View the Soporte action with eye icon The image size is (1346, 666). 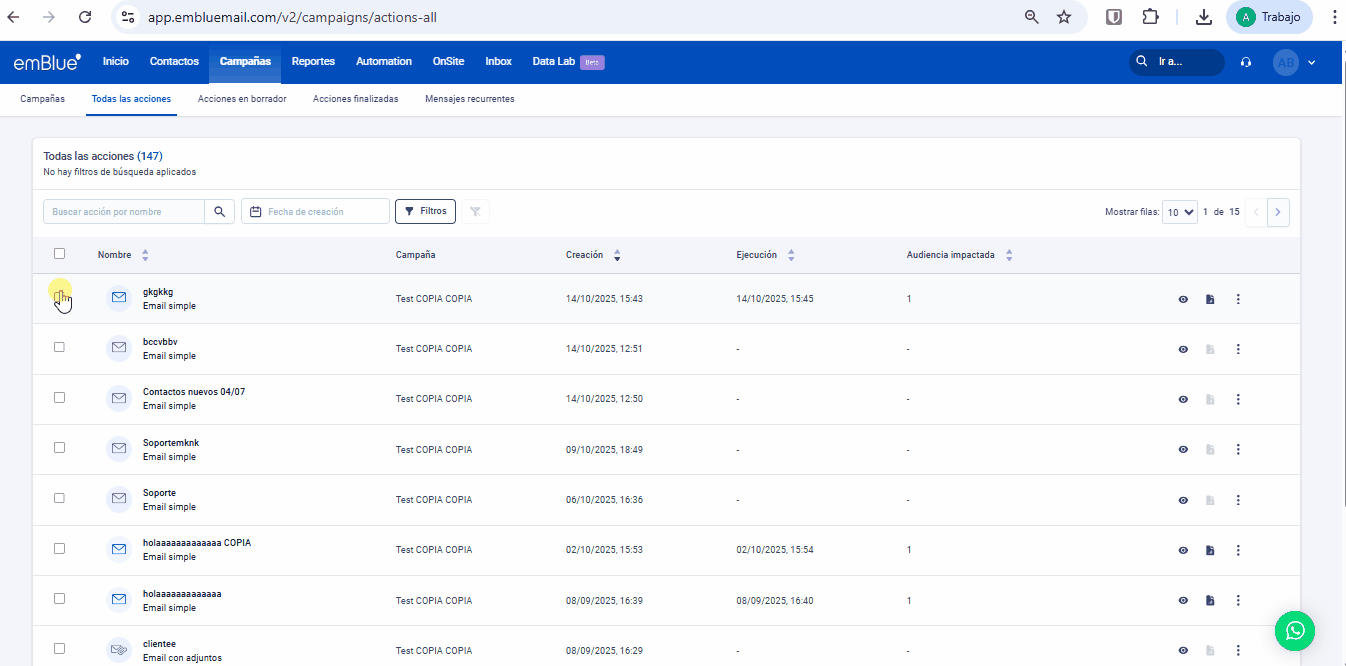point(1183,500)
